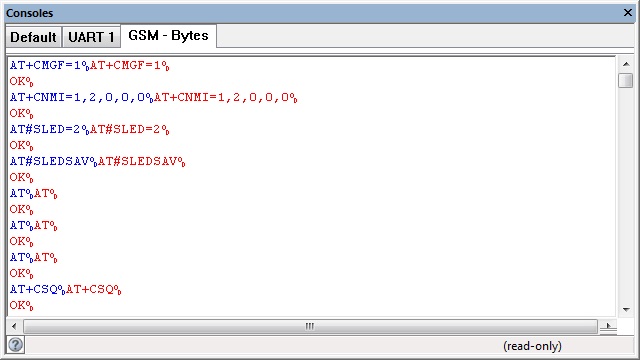Open help via the question mark icon
The image size is (640, 360).
[16, 345]
